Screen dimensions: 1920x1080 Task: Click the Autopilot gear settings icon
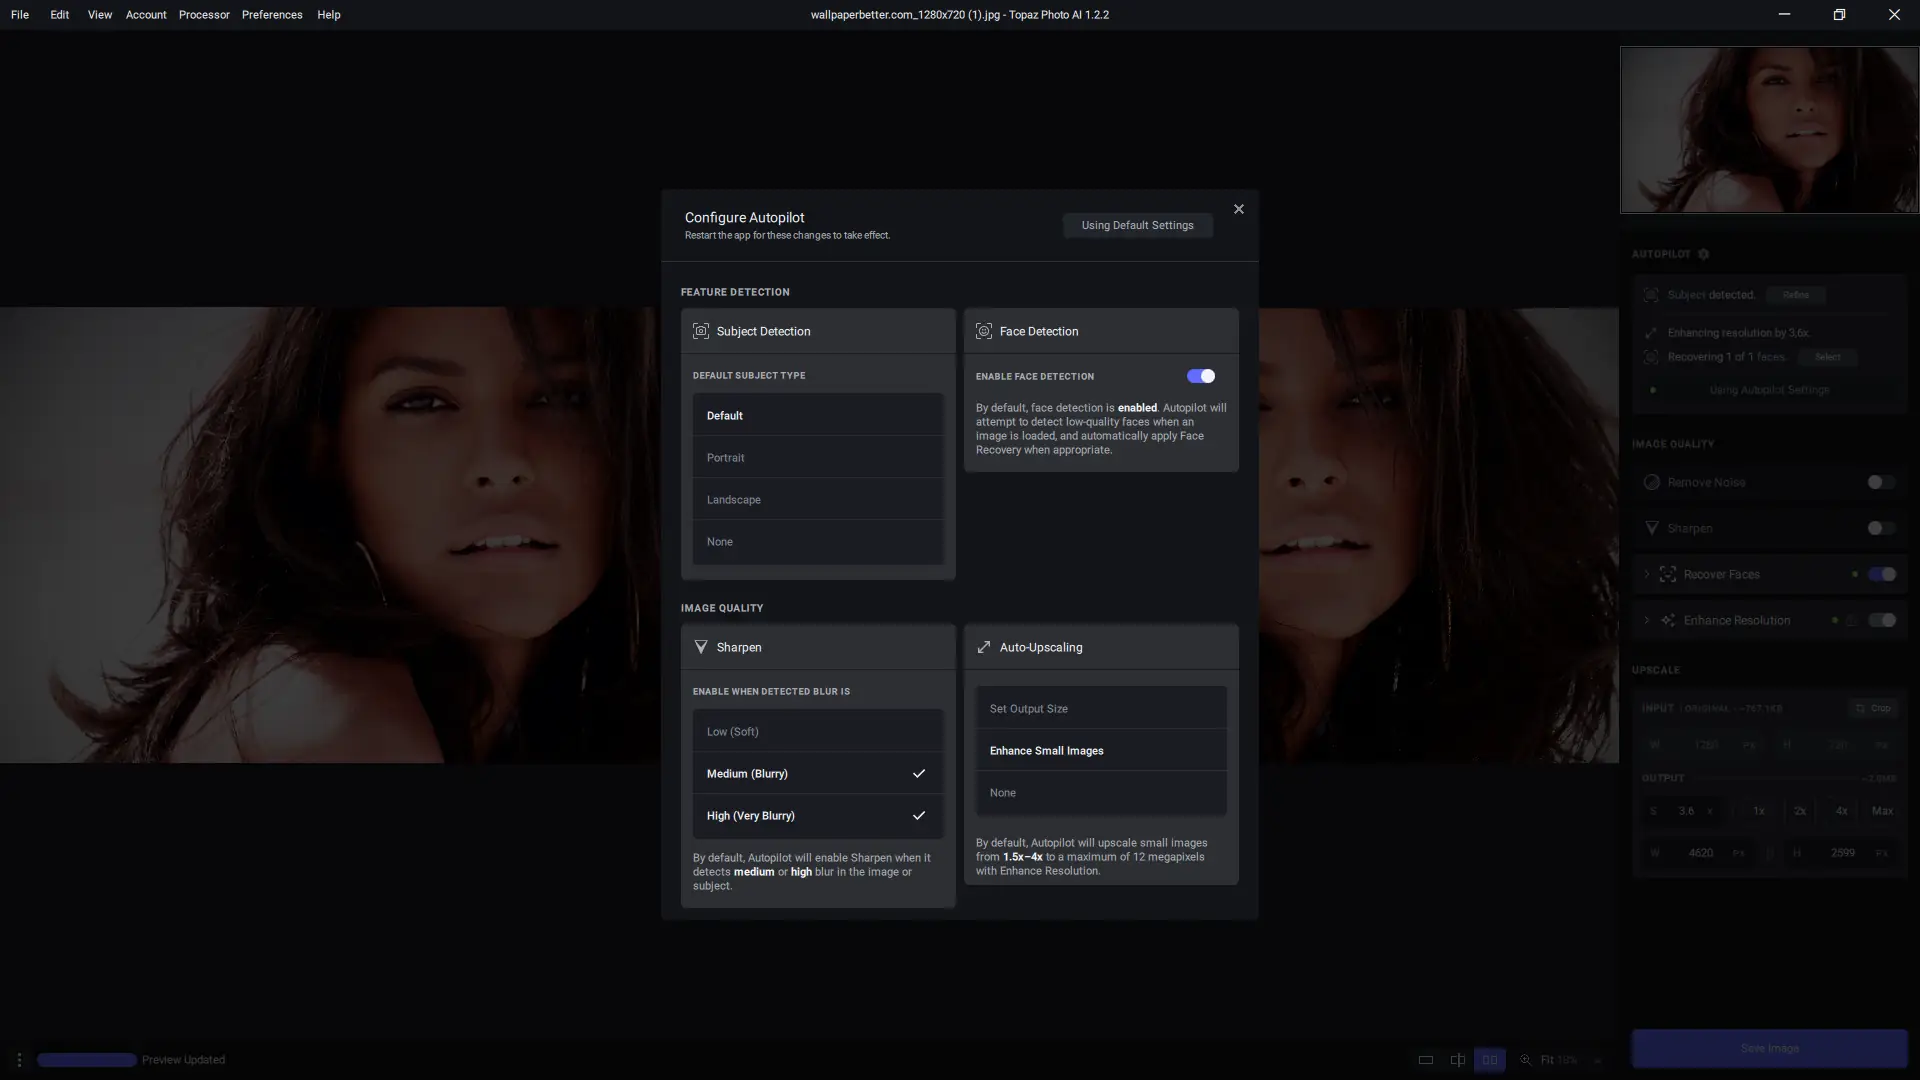(1704, 254)
